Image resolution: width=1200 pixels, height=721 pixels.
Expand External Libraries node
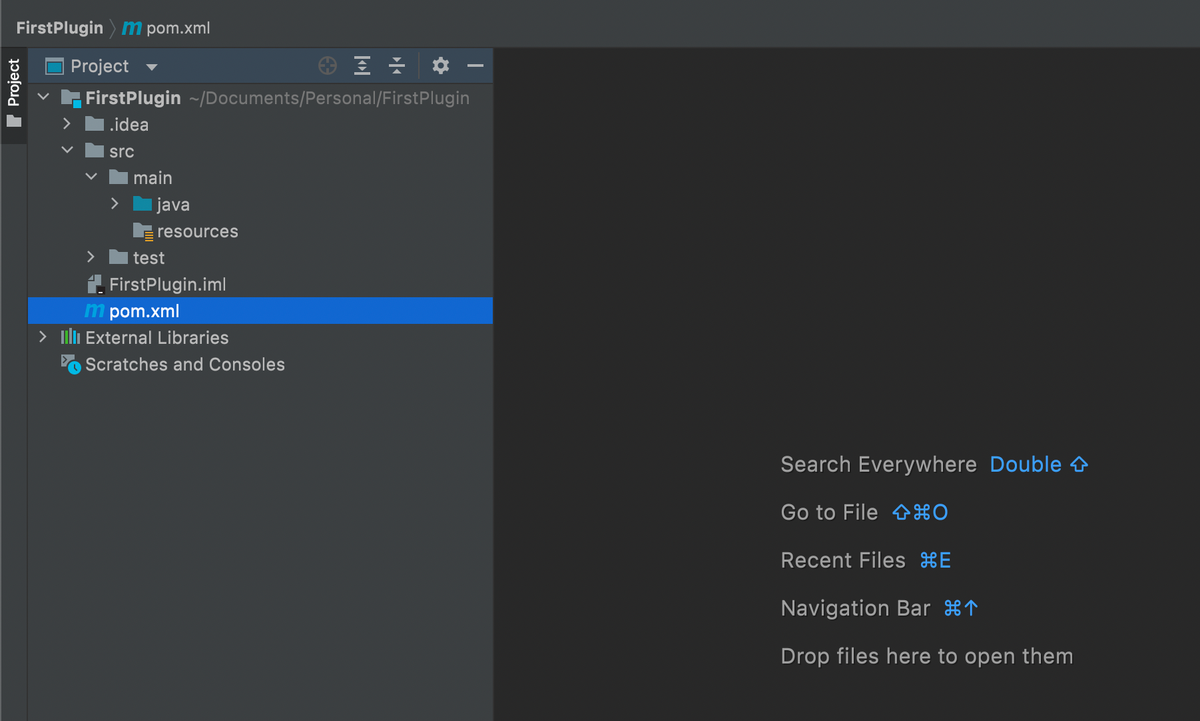[x=42, y=337]
